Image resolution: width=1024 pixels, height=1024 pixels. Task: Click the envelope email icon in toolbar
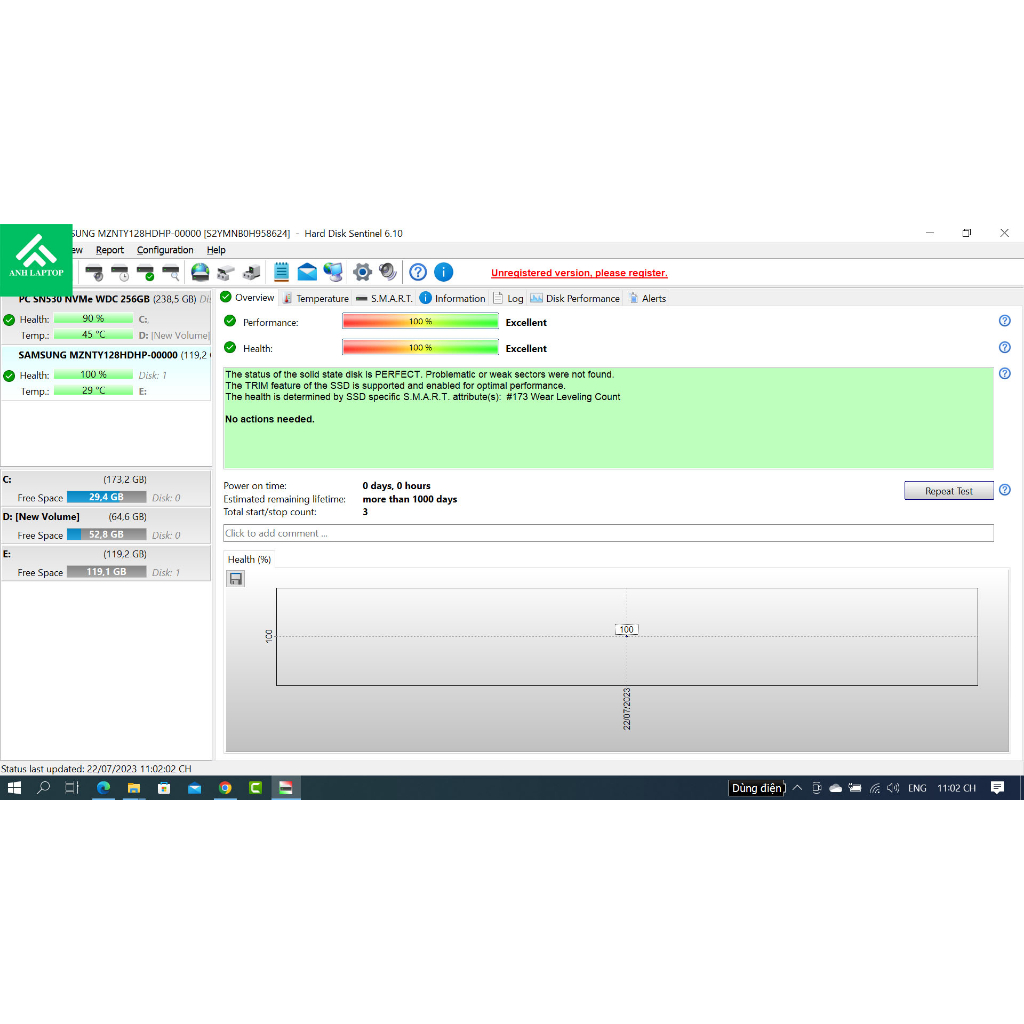[x=307, y=272]
